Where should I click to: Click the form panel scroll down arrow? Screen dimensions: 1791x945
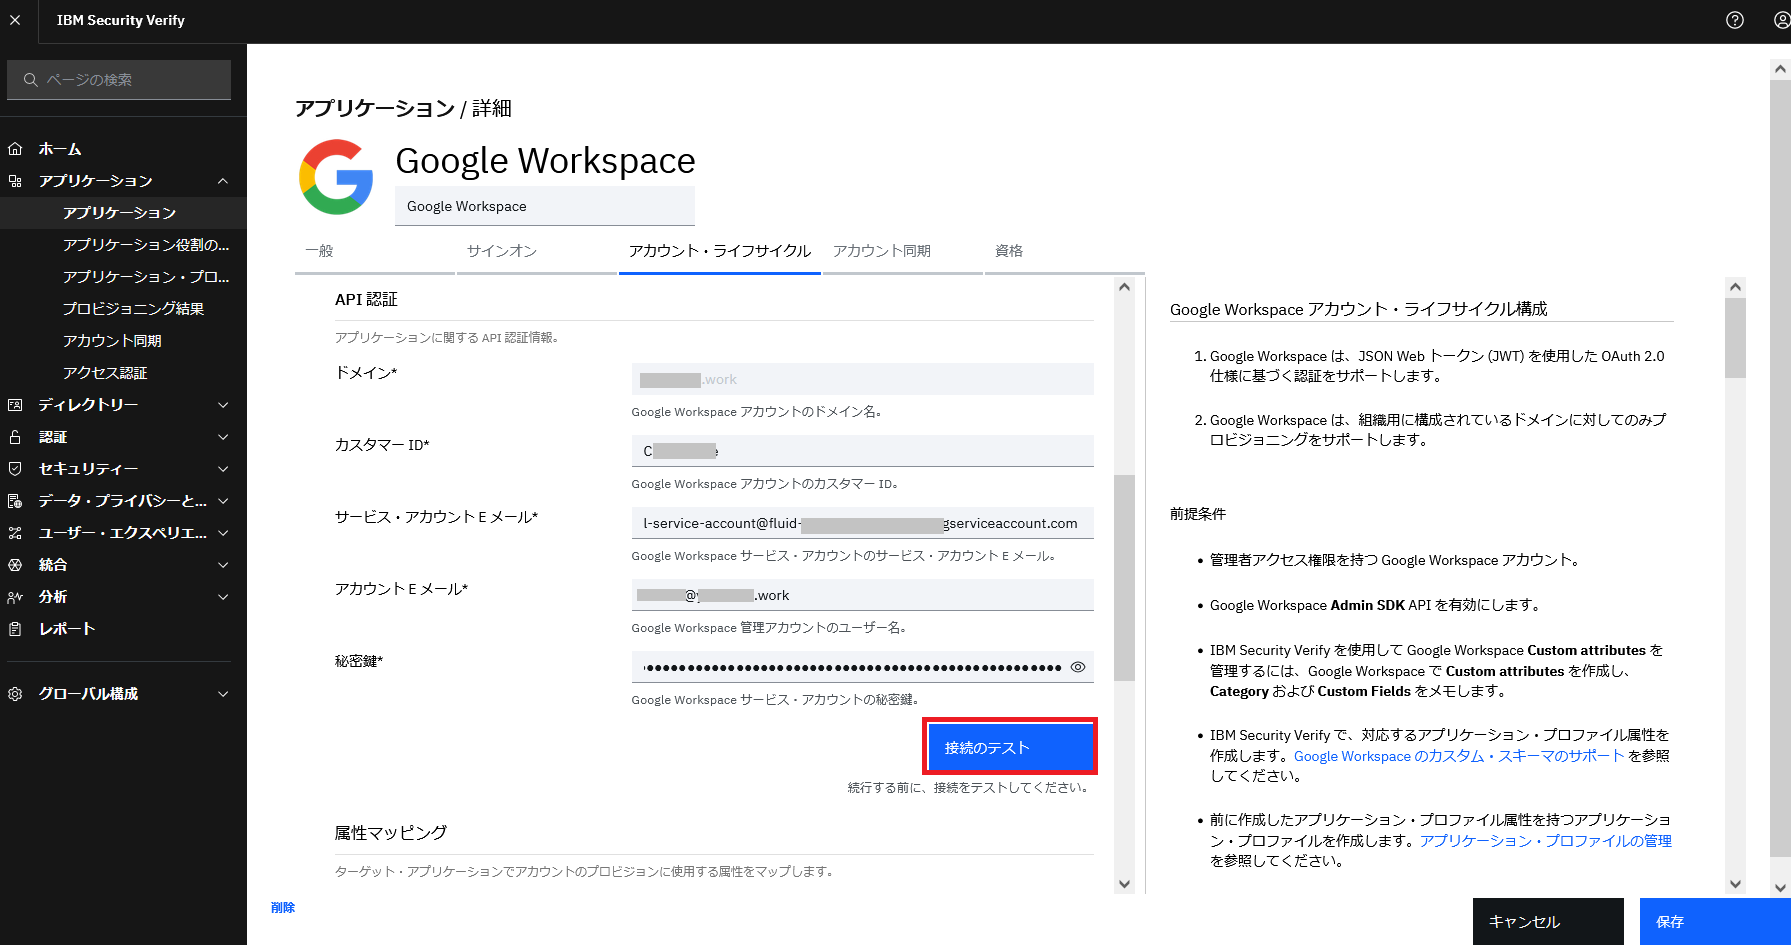[x=1124, y=884]
